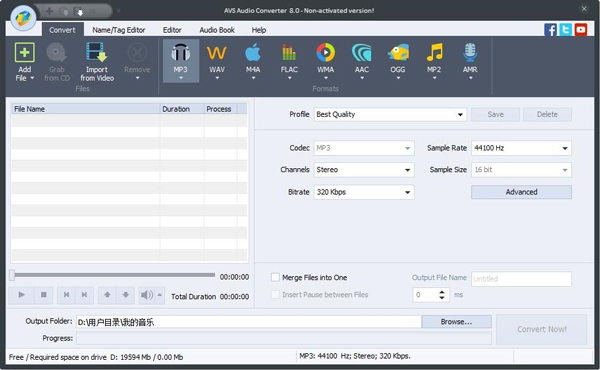The height and width of the screenshot is (370, 600).
Task: Expand MP3 format options arrow
Action: pyautogui.click(x=181, y=78)
